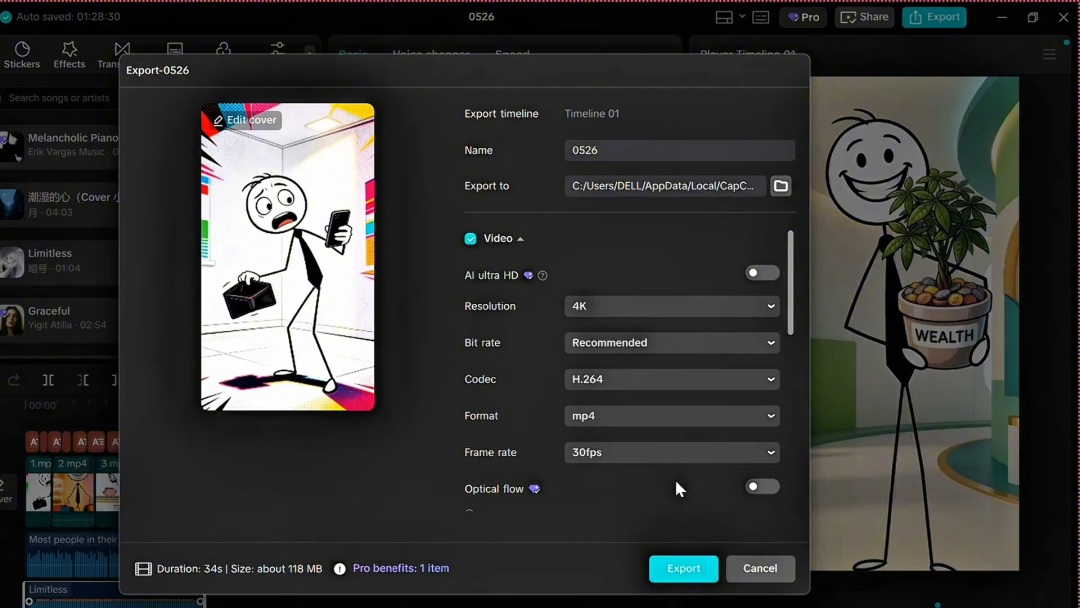Open the Format dropdown showing mp4
The width and height of the screenshot is (1080, 608).
672,416
